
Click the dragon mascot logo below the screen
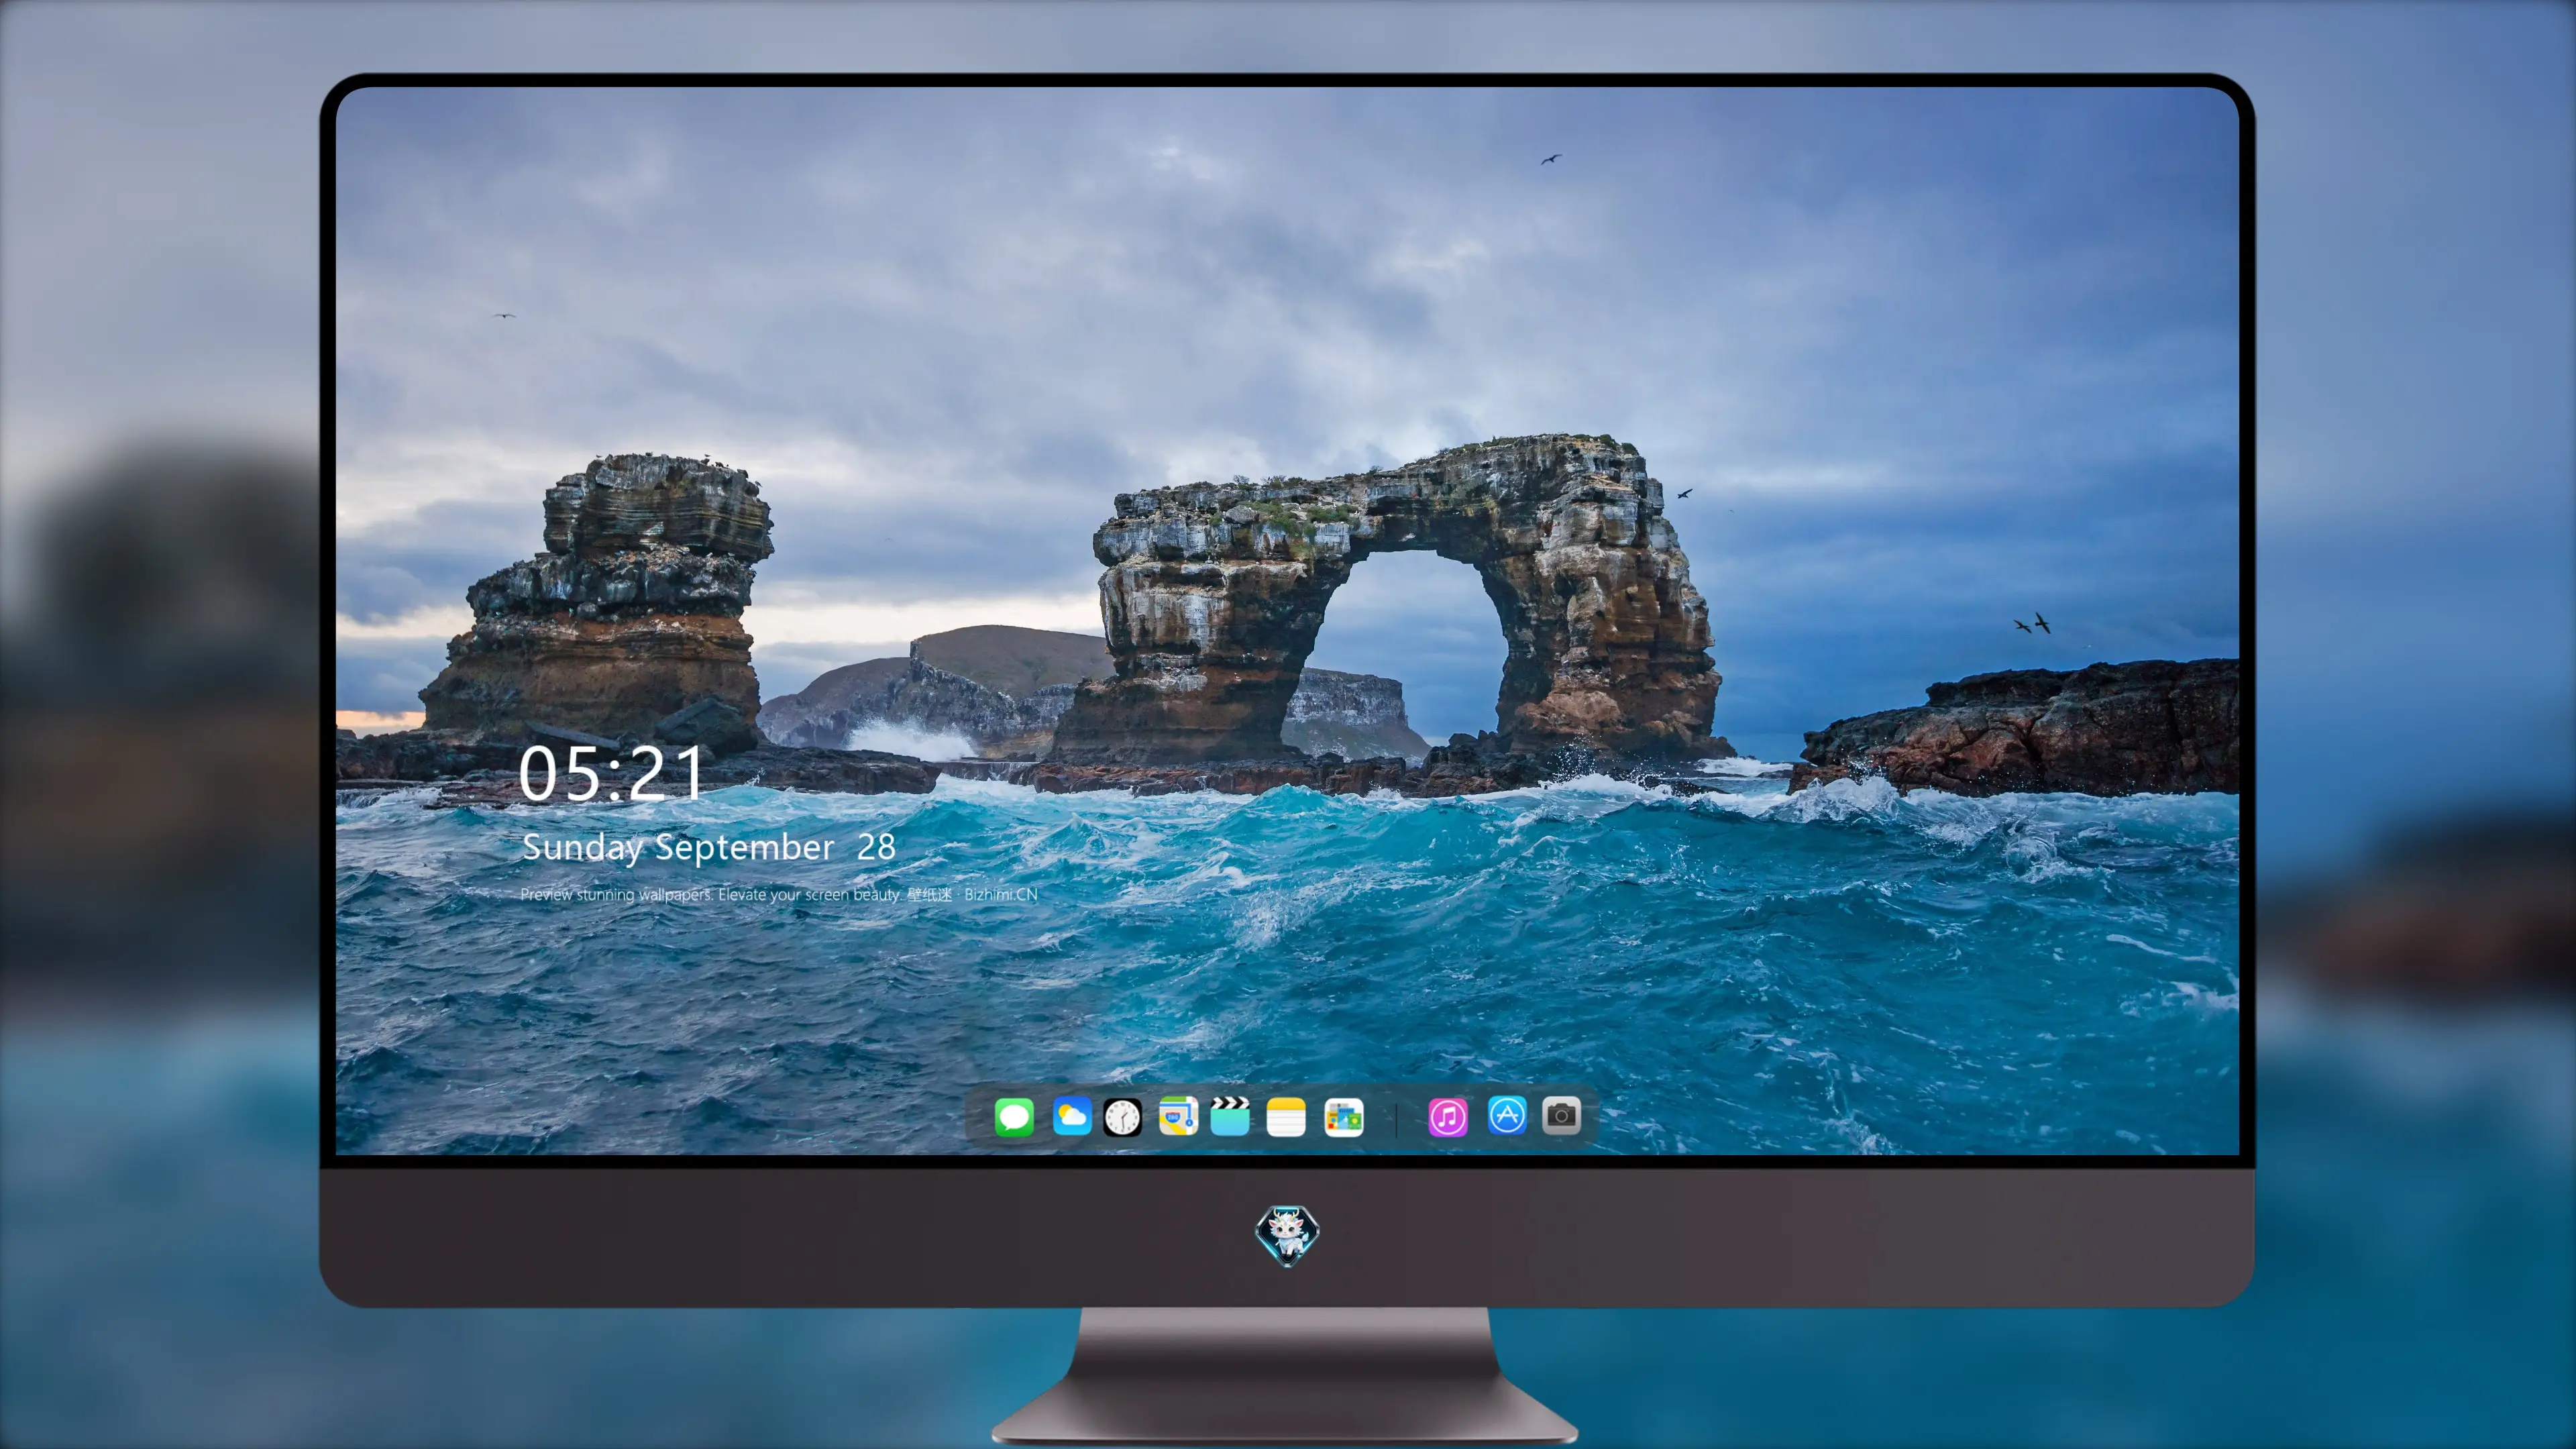pyautogui.click(x=1287, y=1235)
